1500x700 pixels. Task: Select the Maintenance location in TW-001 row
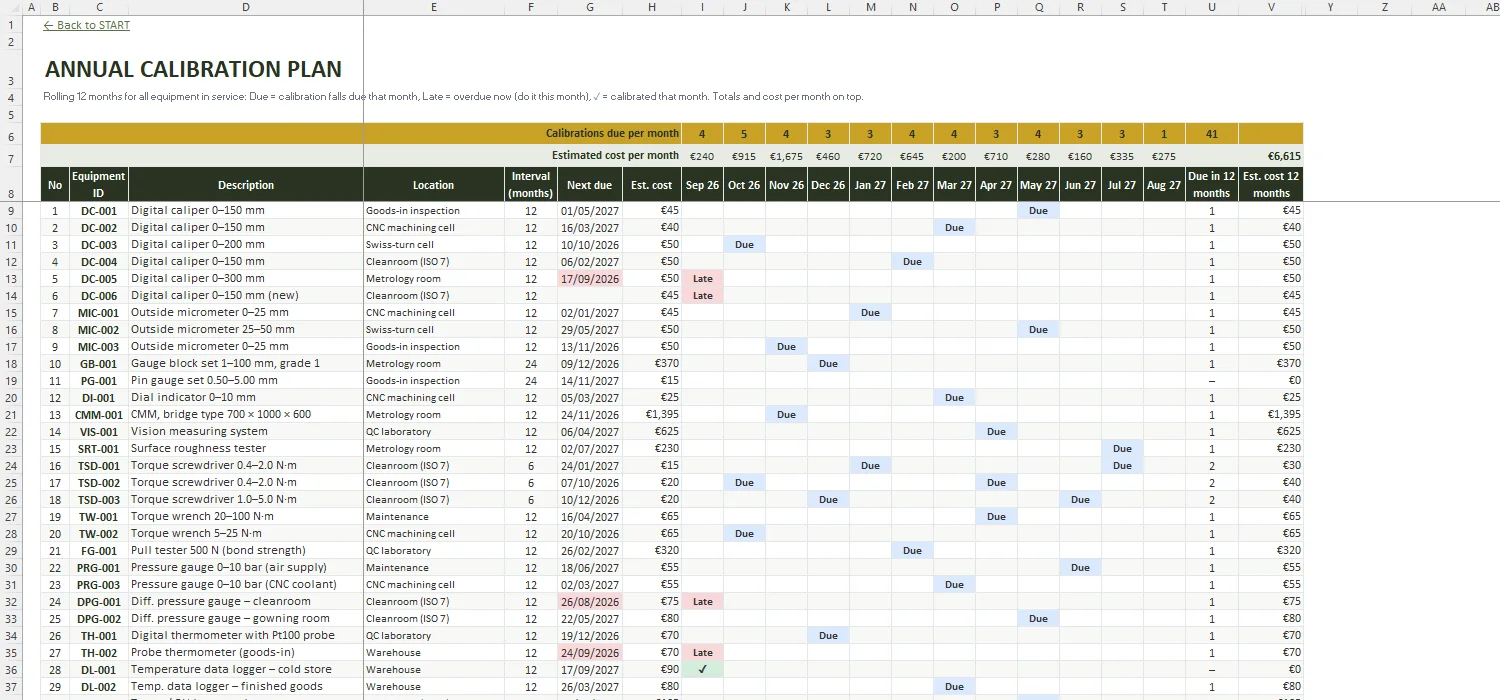pos(433,516)
